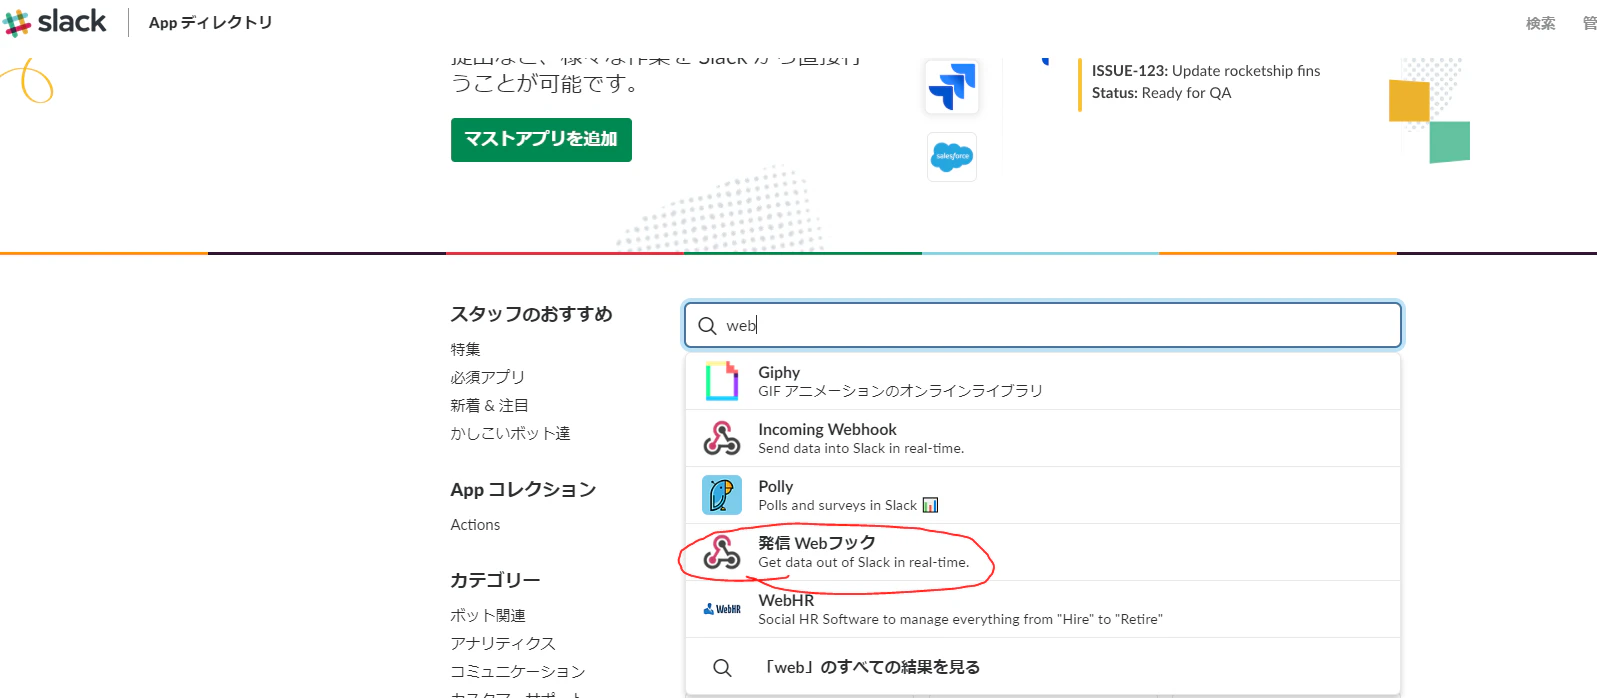Click the 検索 link in the header
This screenshot has width=1597, height=698.
click(x=1540, y=23)
